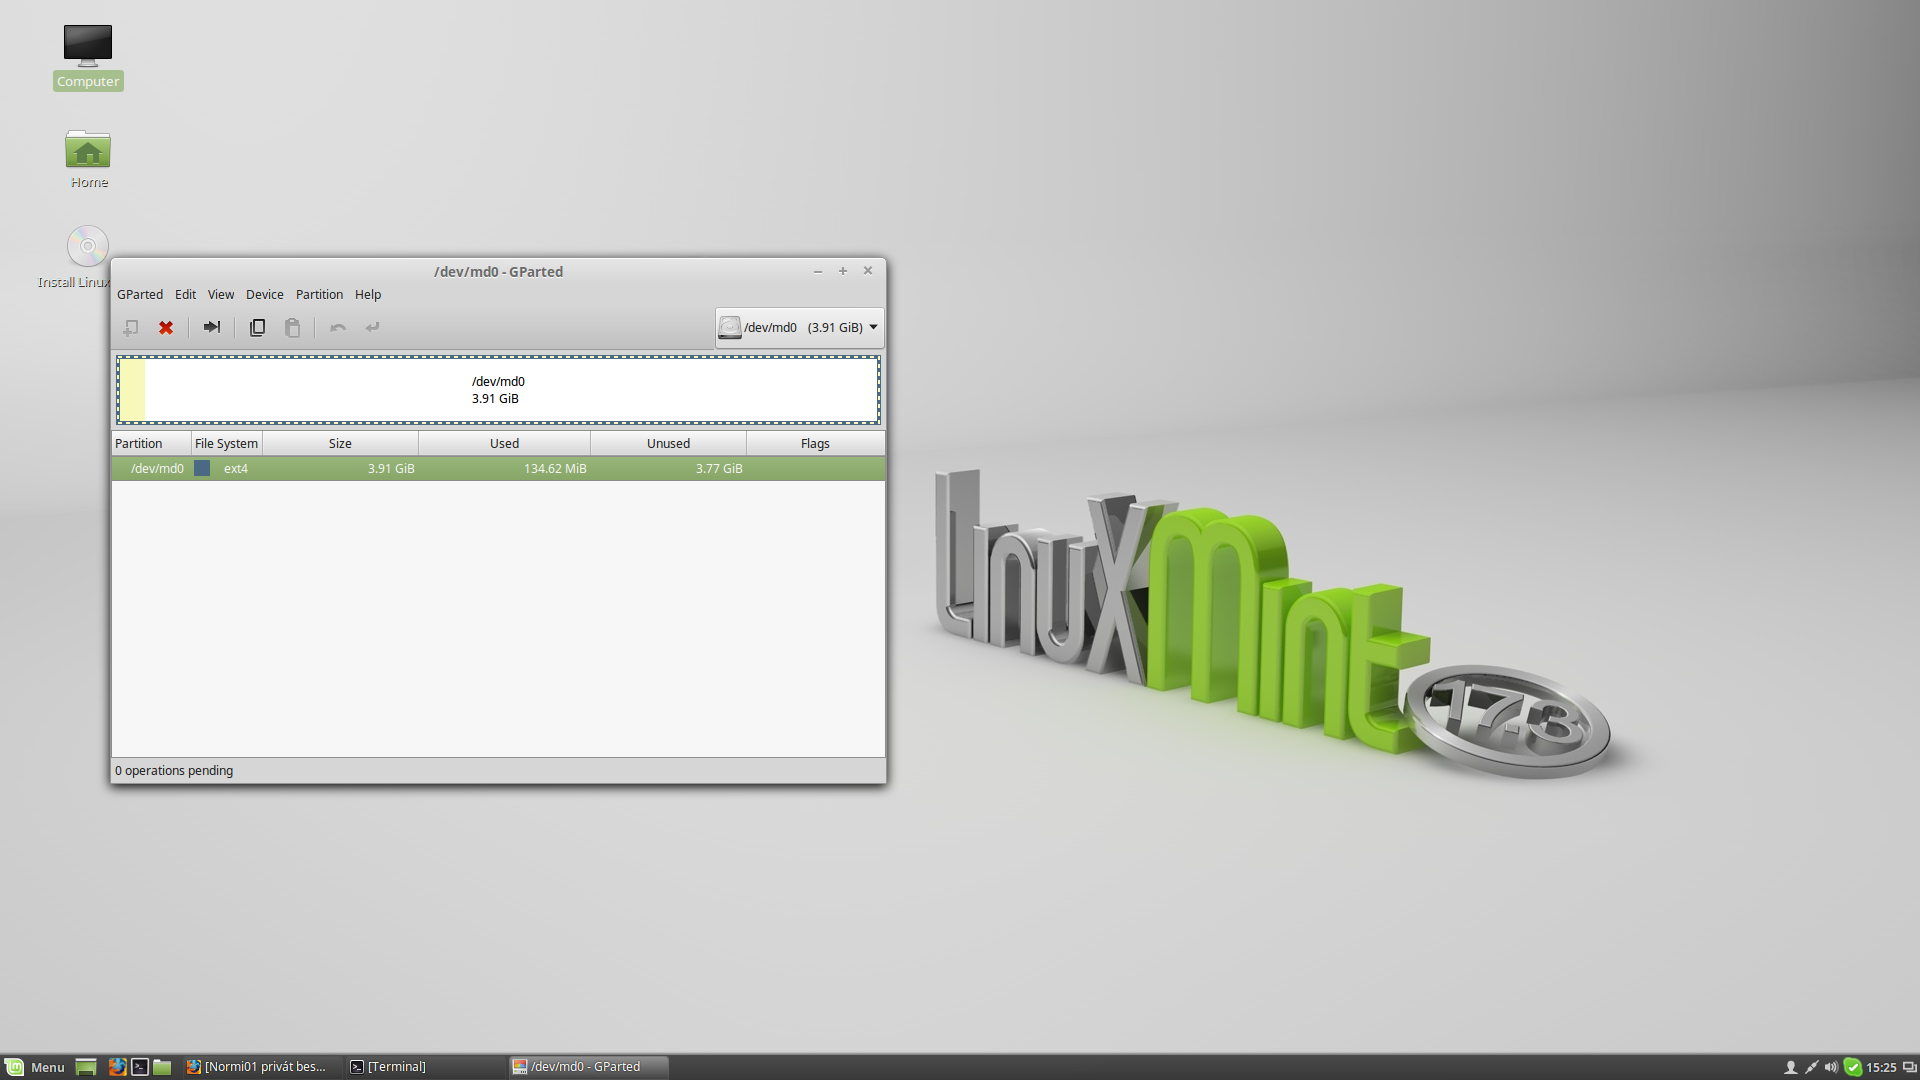Click the New partition toolbar icon
The width and height of the screenshot is (1920, 1080).
pyautogui.click(x=131, y=328)
